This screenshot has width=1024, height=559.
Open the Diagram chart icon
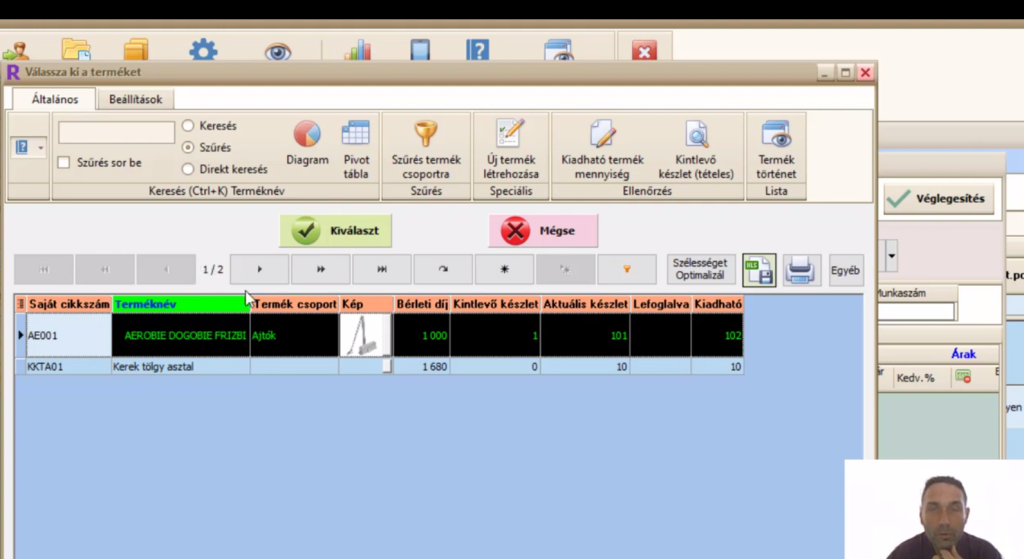click(307, 134)
